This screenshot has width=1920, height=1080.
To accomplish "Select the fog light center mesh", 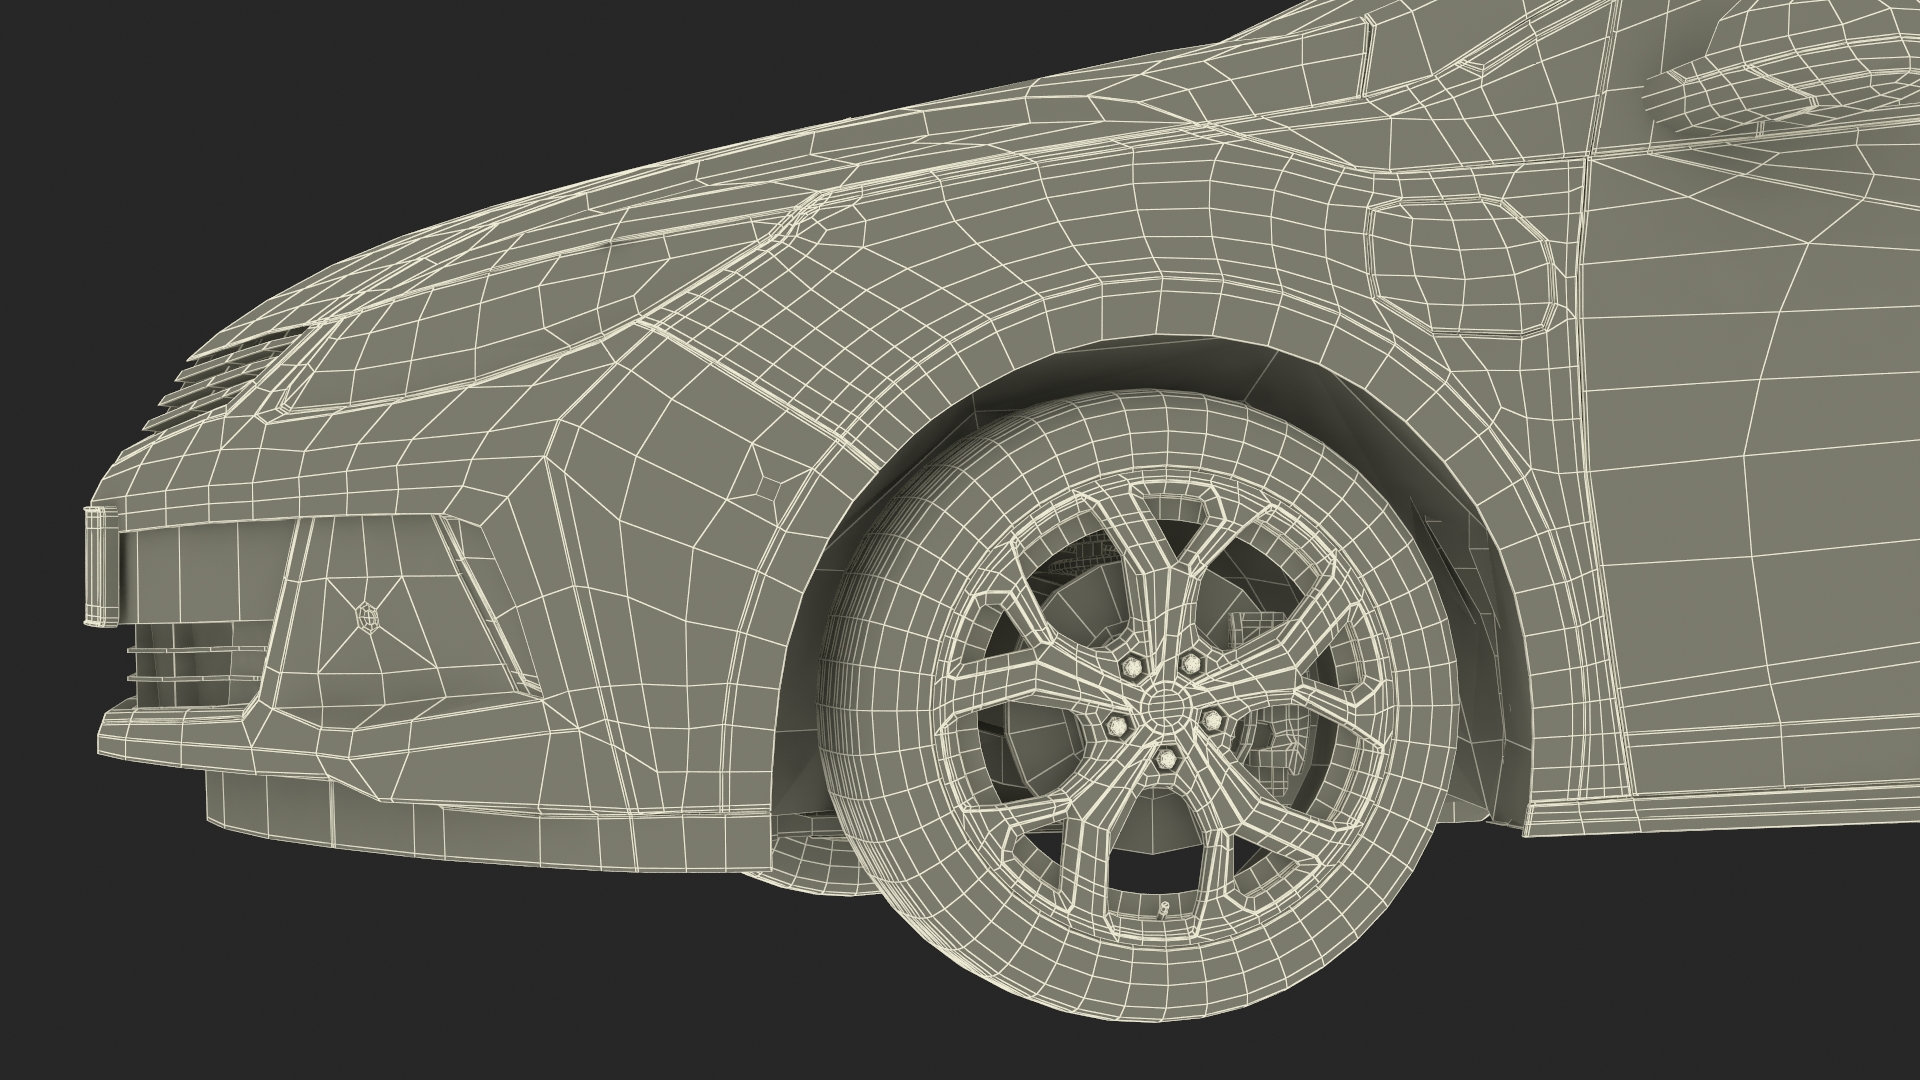I will (367, 614).
